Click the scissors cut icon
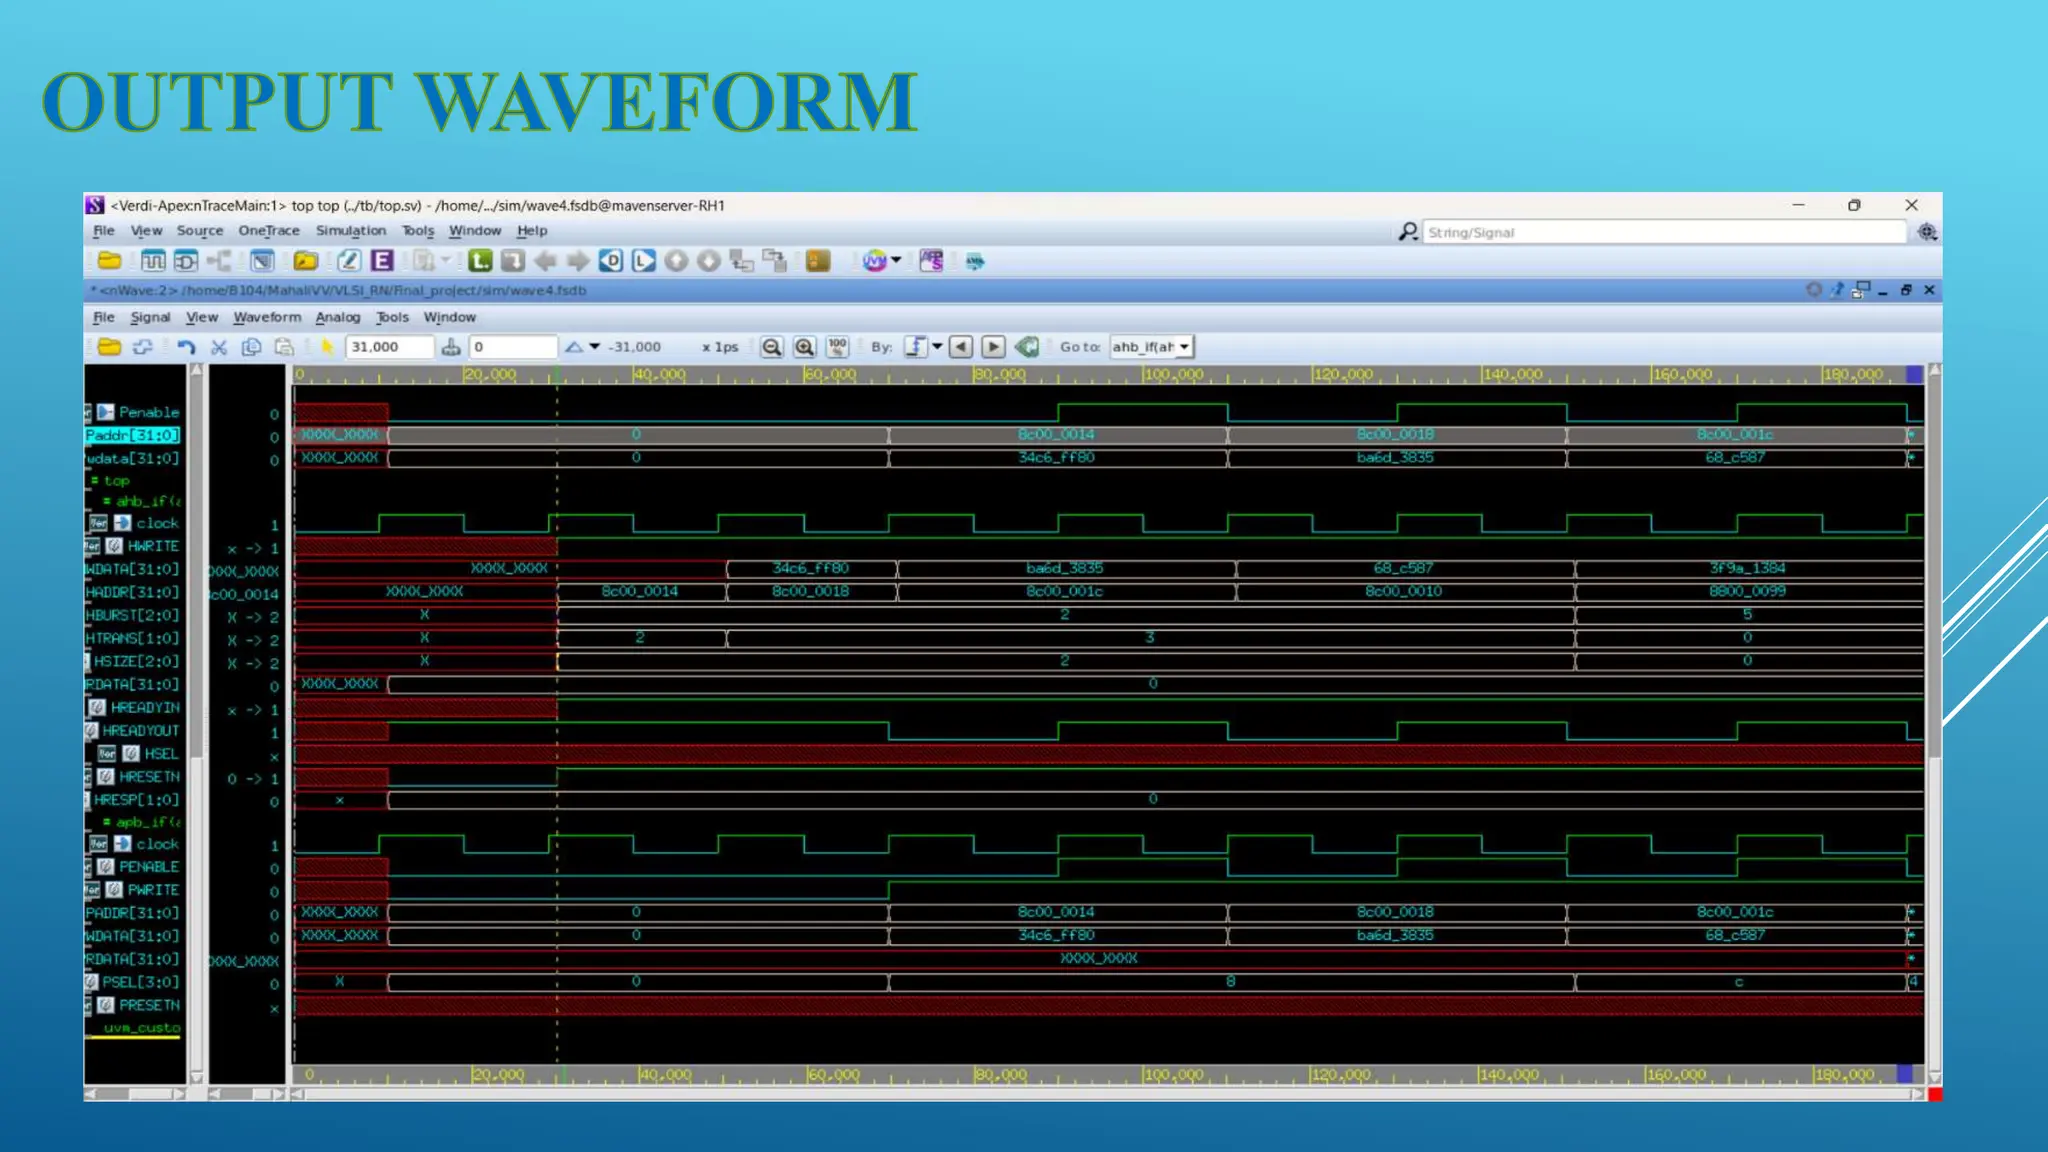Viewport: 2048px width, 1152px height. click(x=219, y=347)
